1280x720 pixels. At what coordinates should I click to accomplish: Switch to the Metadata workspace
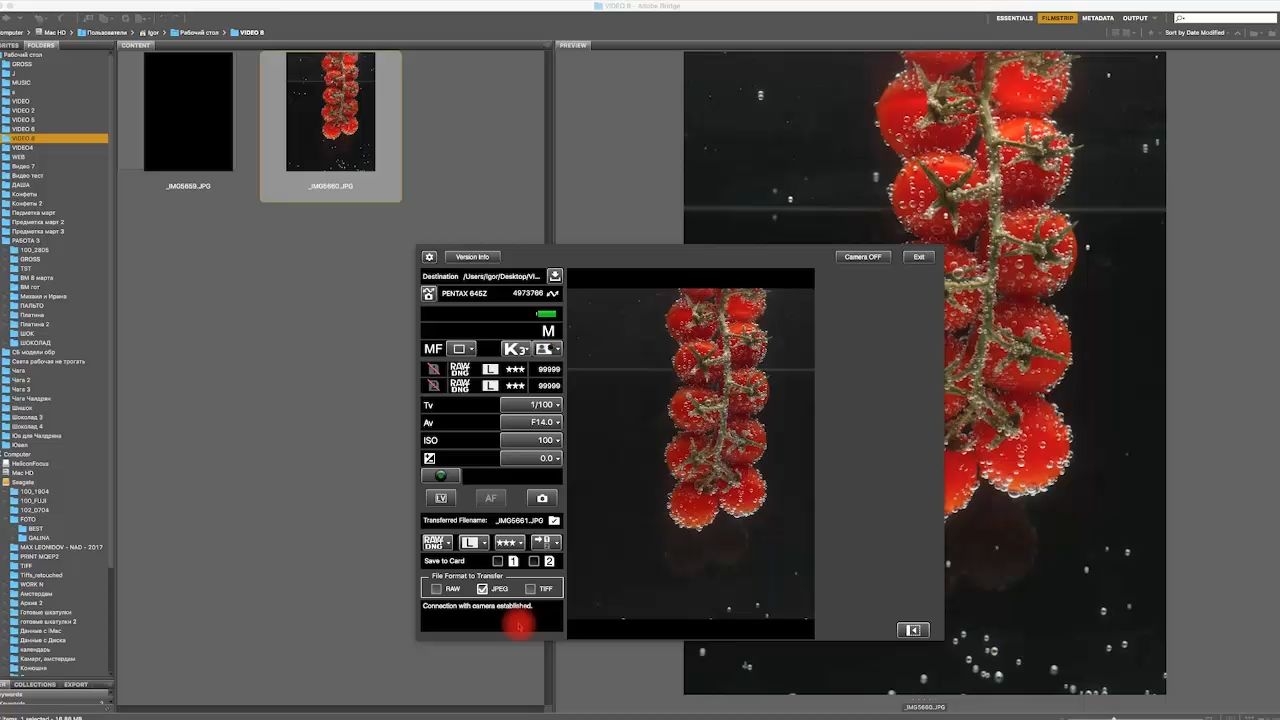click(1098, 18)
